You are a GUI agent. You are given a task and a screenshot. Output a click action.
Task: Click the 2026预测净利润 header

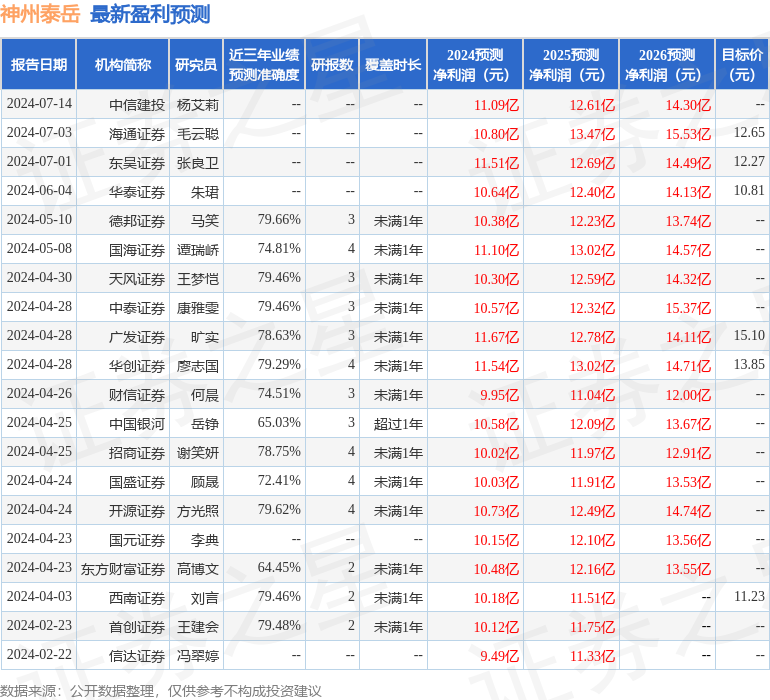pyautogui.click(x=667, y=64)
